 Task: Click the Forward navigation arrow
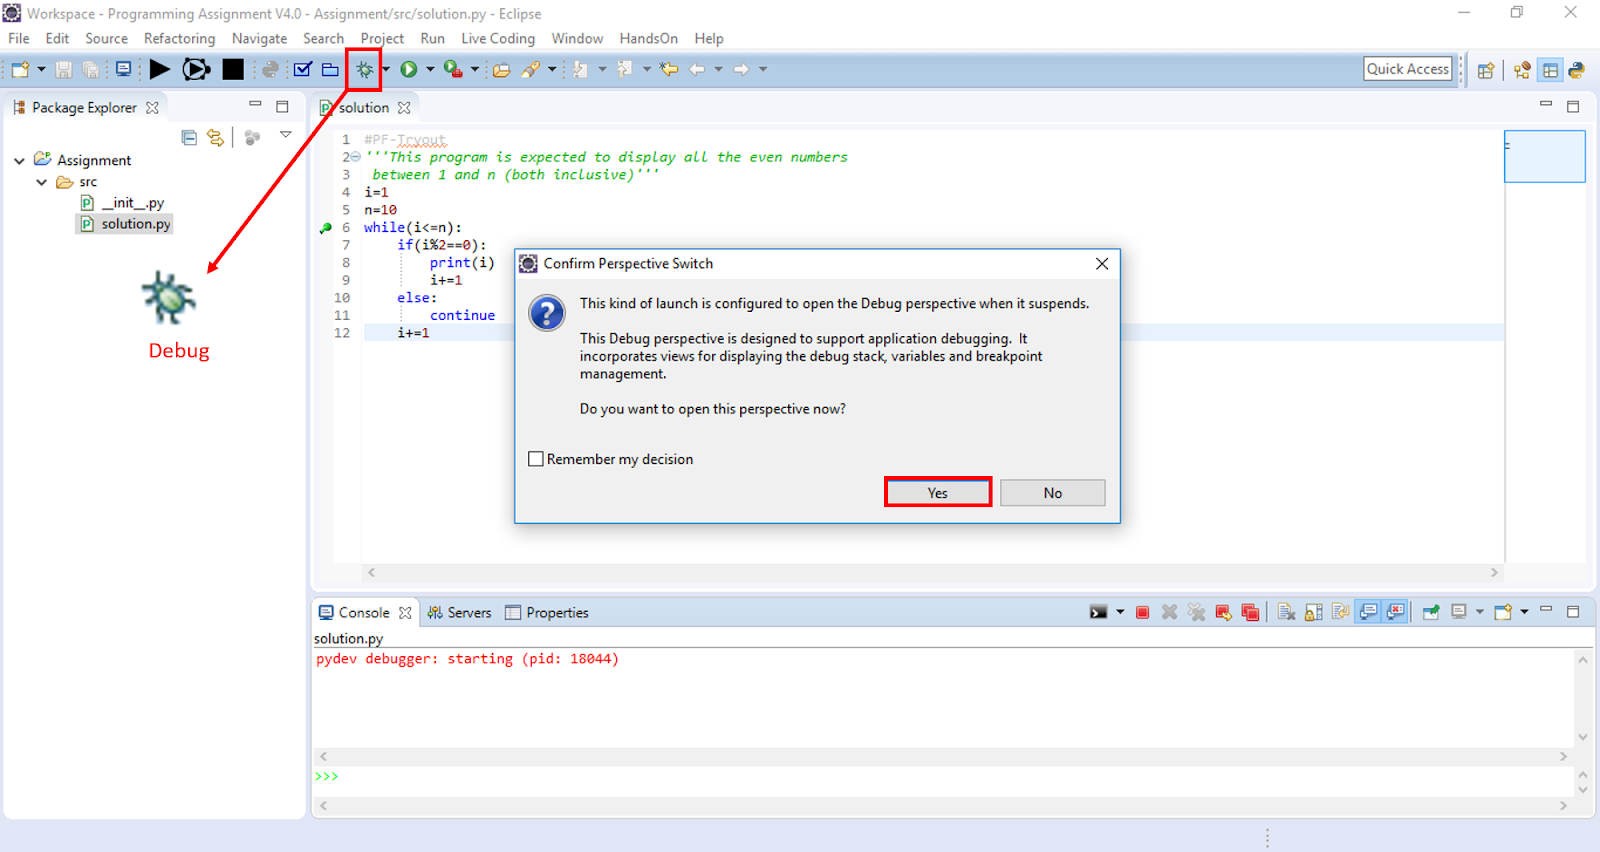(741, 69)
